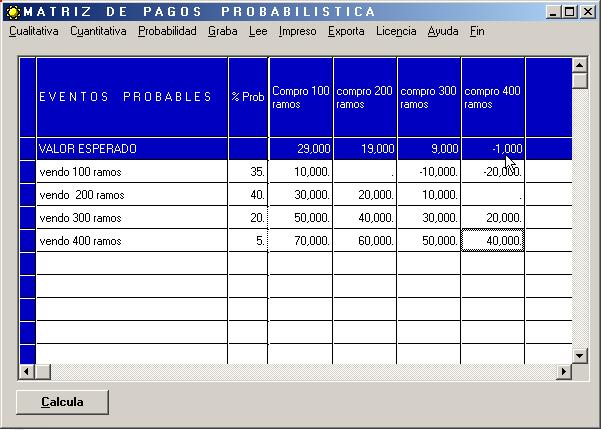Open the Graba menu

[x=222, y=31]
